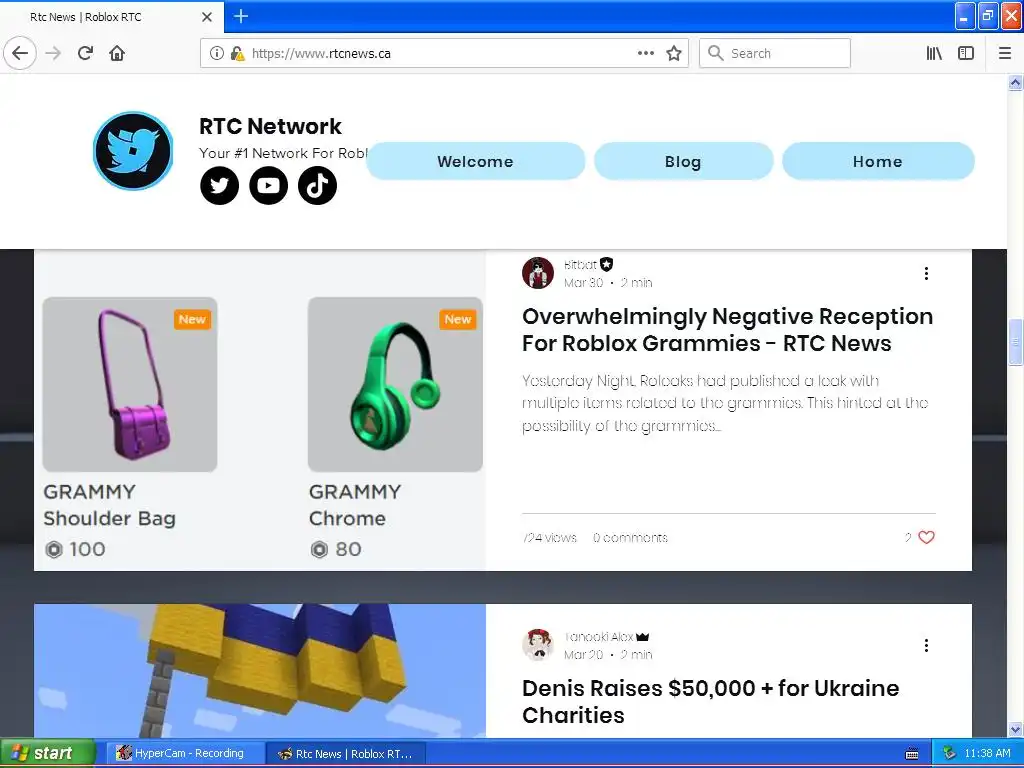Click the Grammies post author avatar

click(x=537, y=273)
